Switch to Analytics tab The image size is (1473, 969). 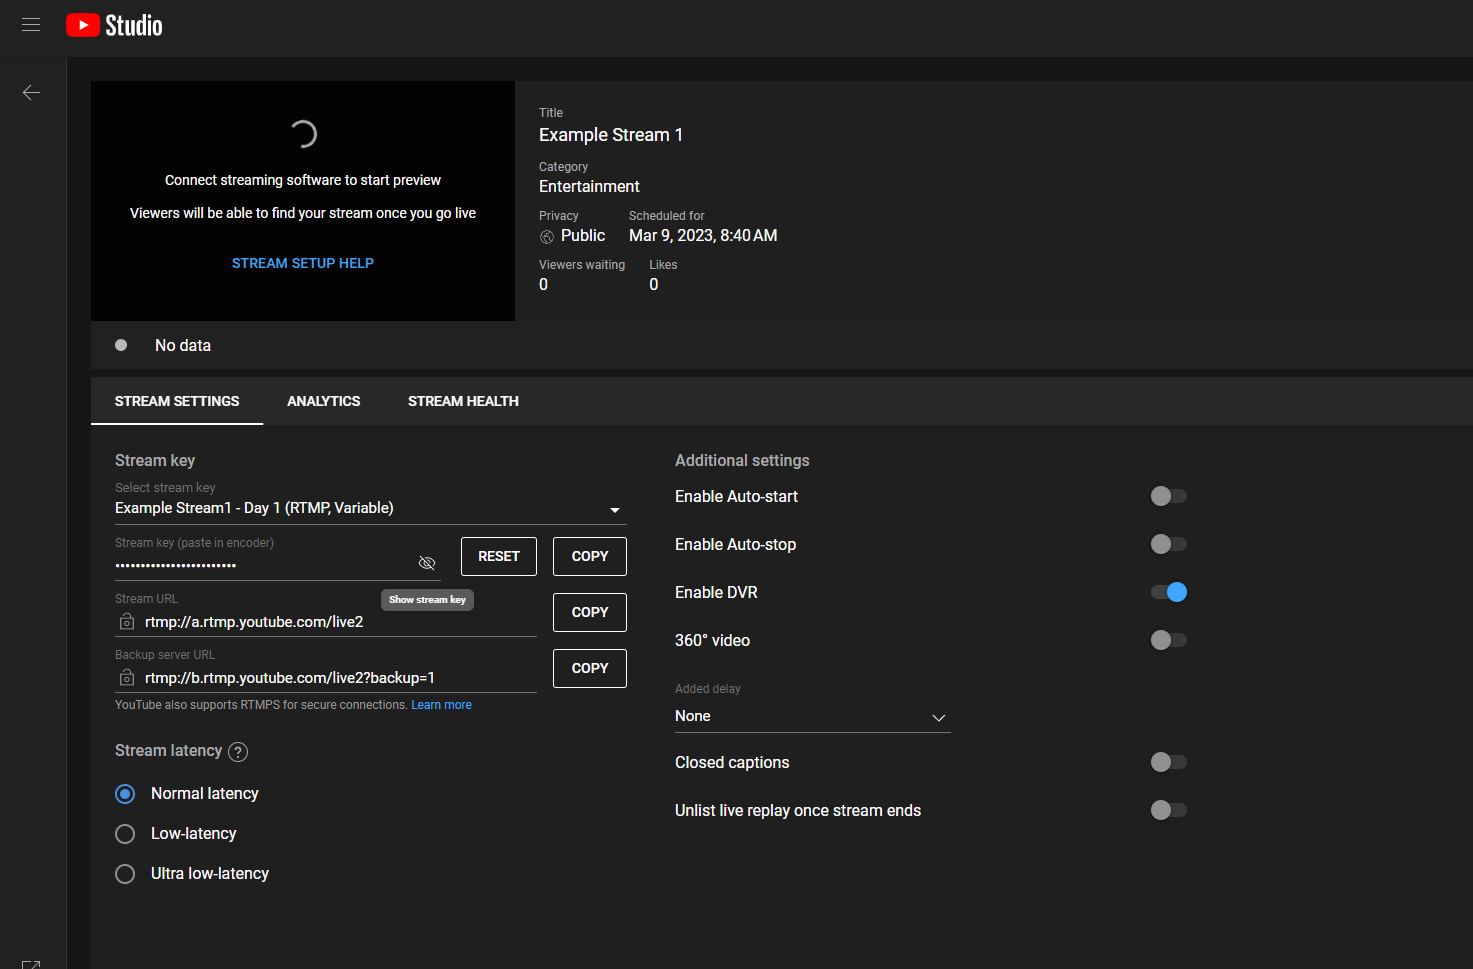click(324, 401)
